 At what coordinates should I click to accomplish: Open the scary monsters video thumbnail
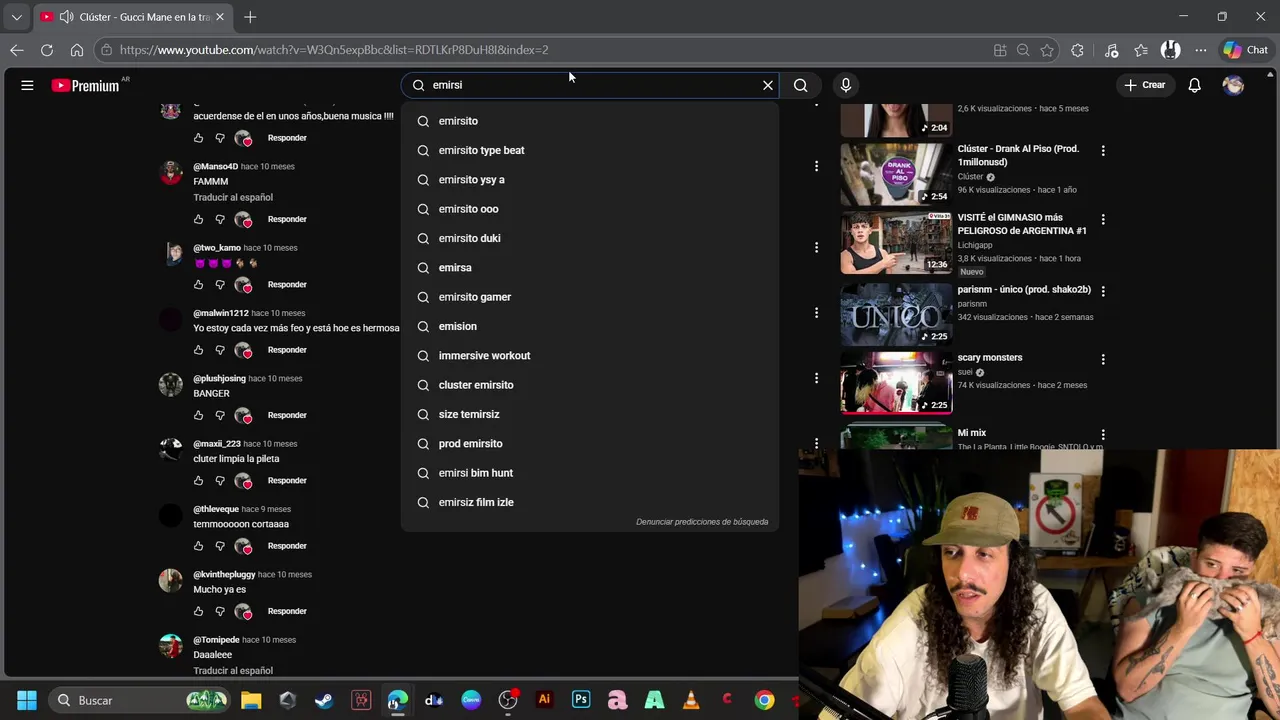pyautogui.click(x=896, y=382)
